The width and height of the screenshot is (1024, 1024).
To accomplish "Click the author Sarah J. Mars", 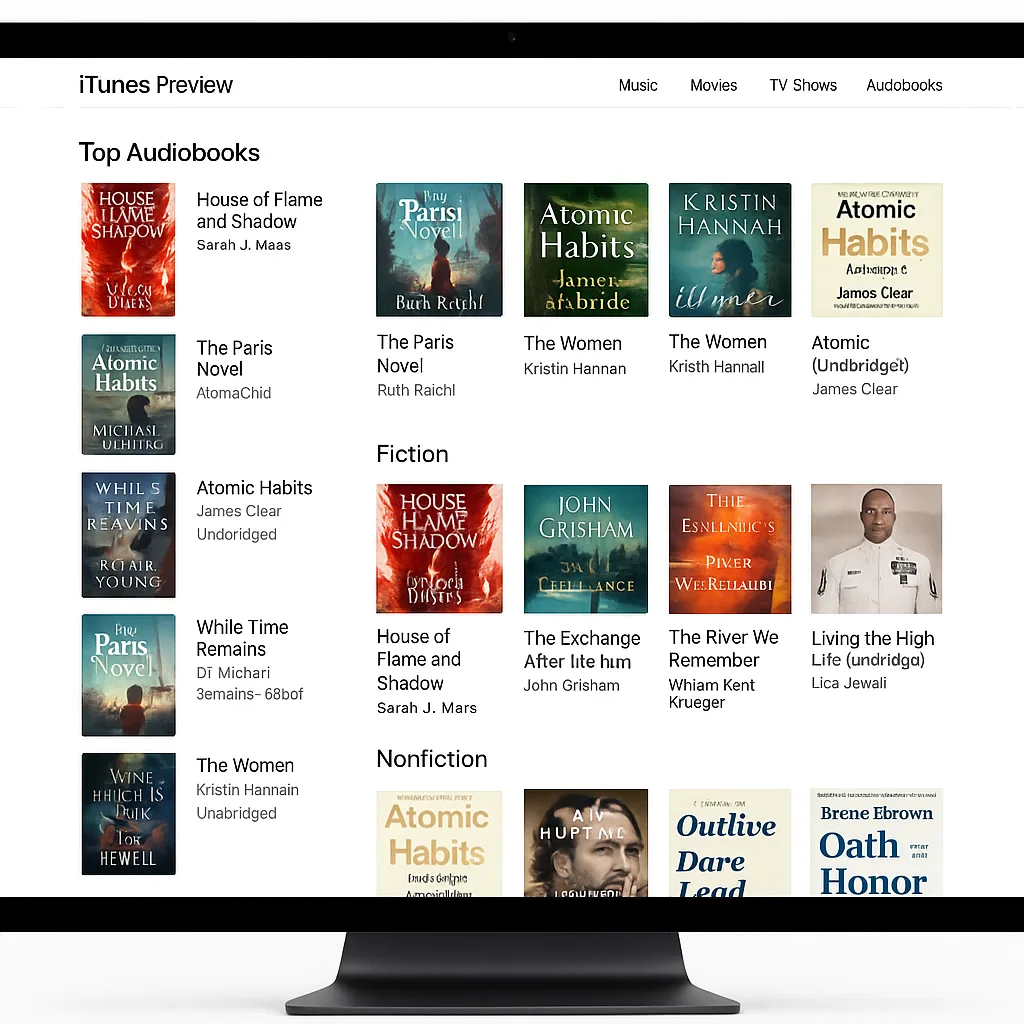I will (426, 707).
